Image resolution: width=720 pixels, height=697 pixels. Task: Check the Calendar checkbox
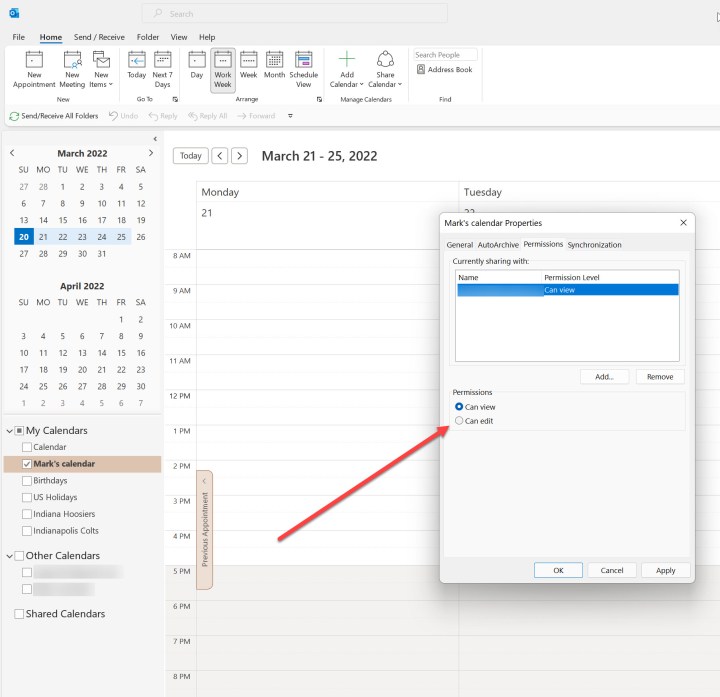[x=27, y=447]
